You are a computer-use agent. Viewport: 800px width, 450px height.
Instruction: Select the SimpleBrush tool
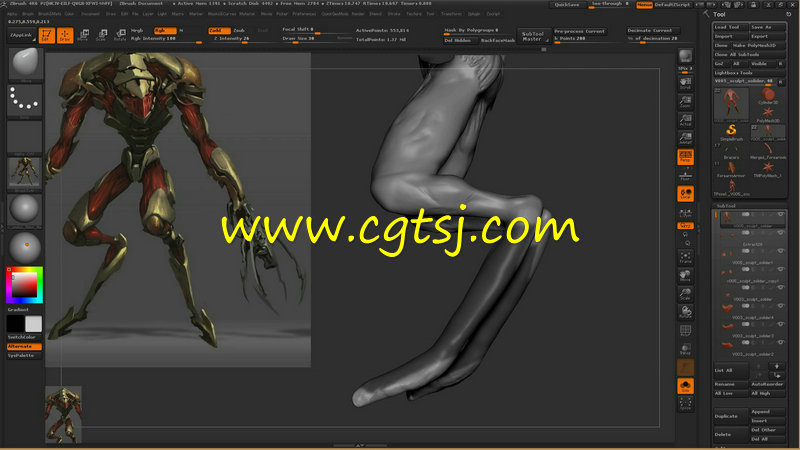pyautogui.click(x=731, y=133)
